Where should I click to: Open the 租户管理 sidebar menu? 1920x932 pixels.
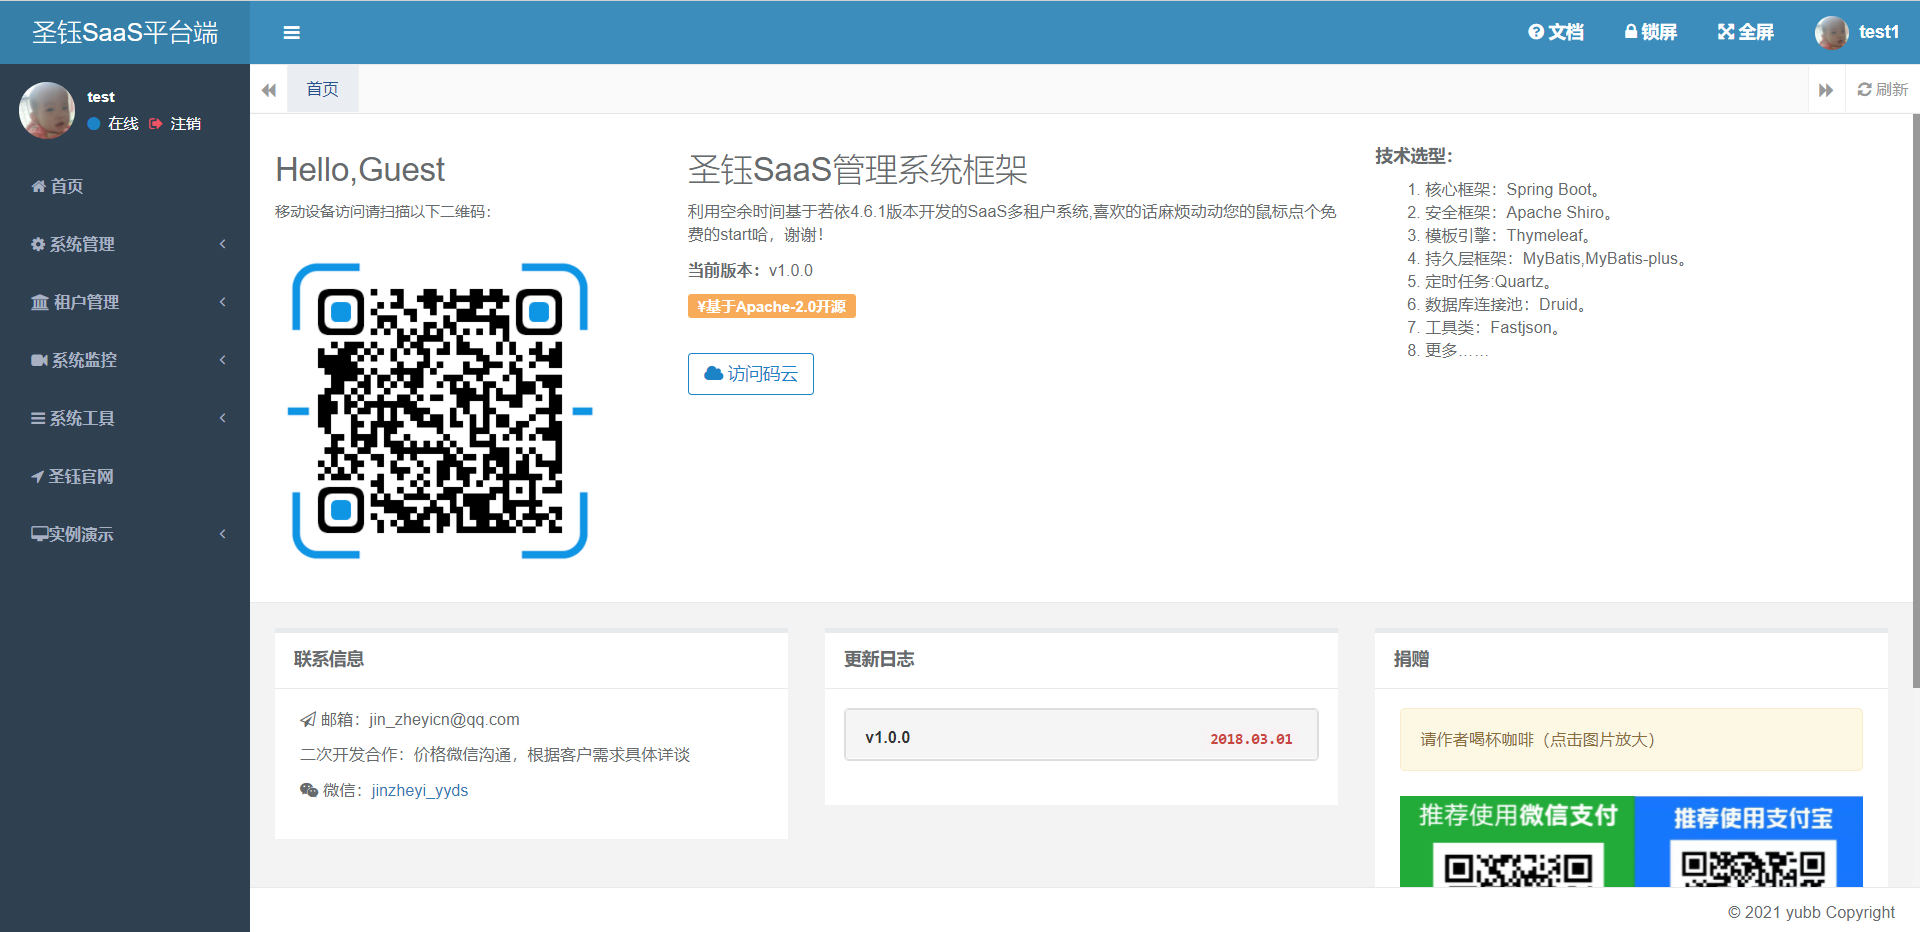tap(125, 302)
